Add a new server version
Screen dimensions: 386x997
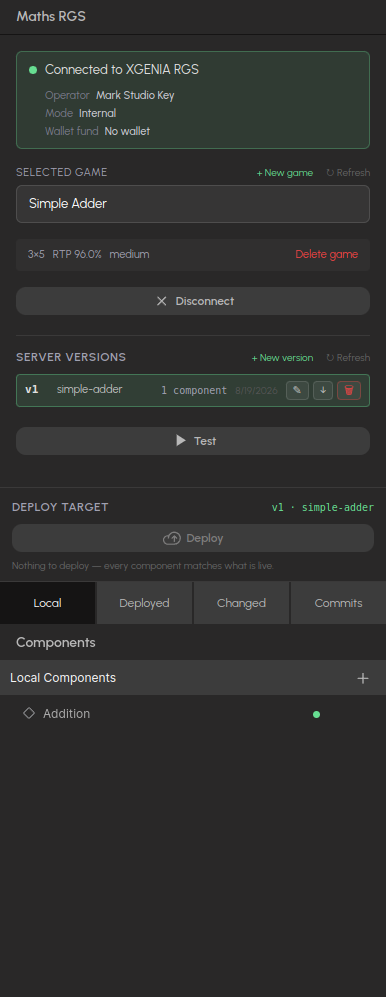pyautogui.click(x=282, y=358)
